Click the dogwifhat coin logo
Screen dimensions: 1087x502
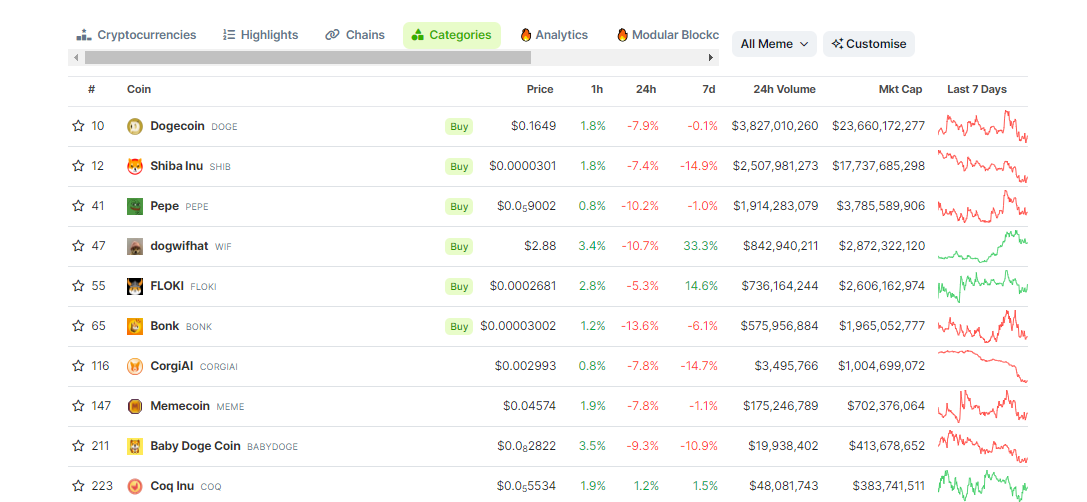[135, 246]
